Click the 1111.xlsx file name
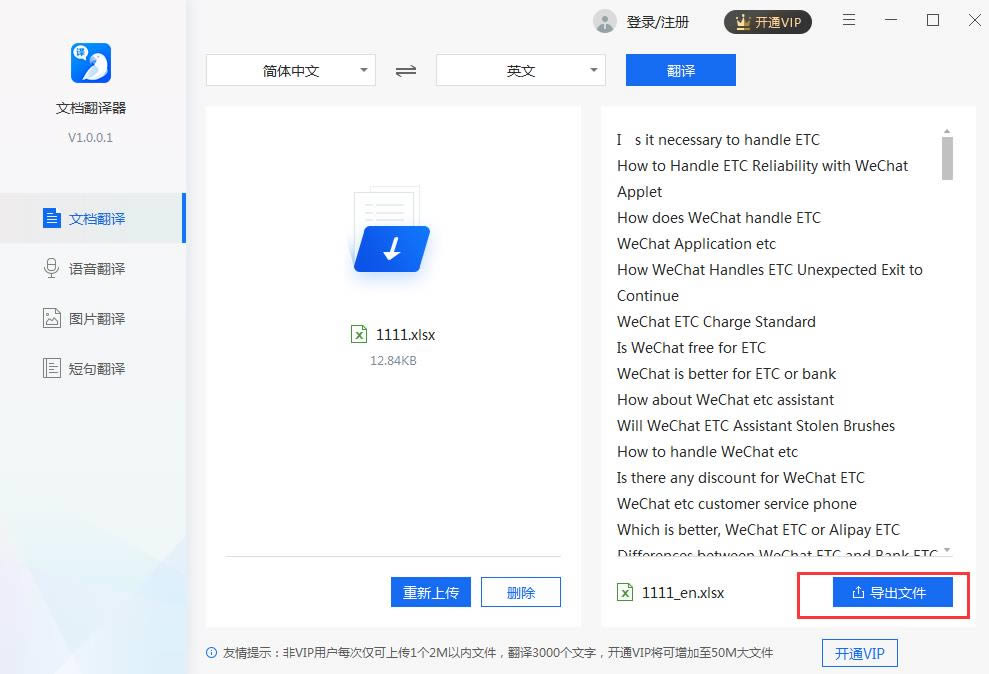Viewport: 989px width, 674px height. click(x=406, y=335)
